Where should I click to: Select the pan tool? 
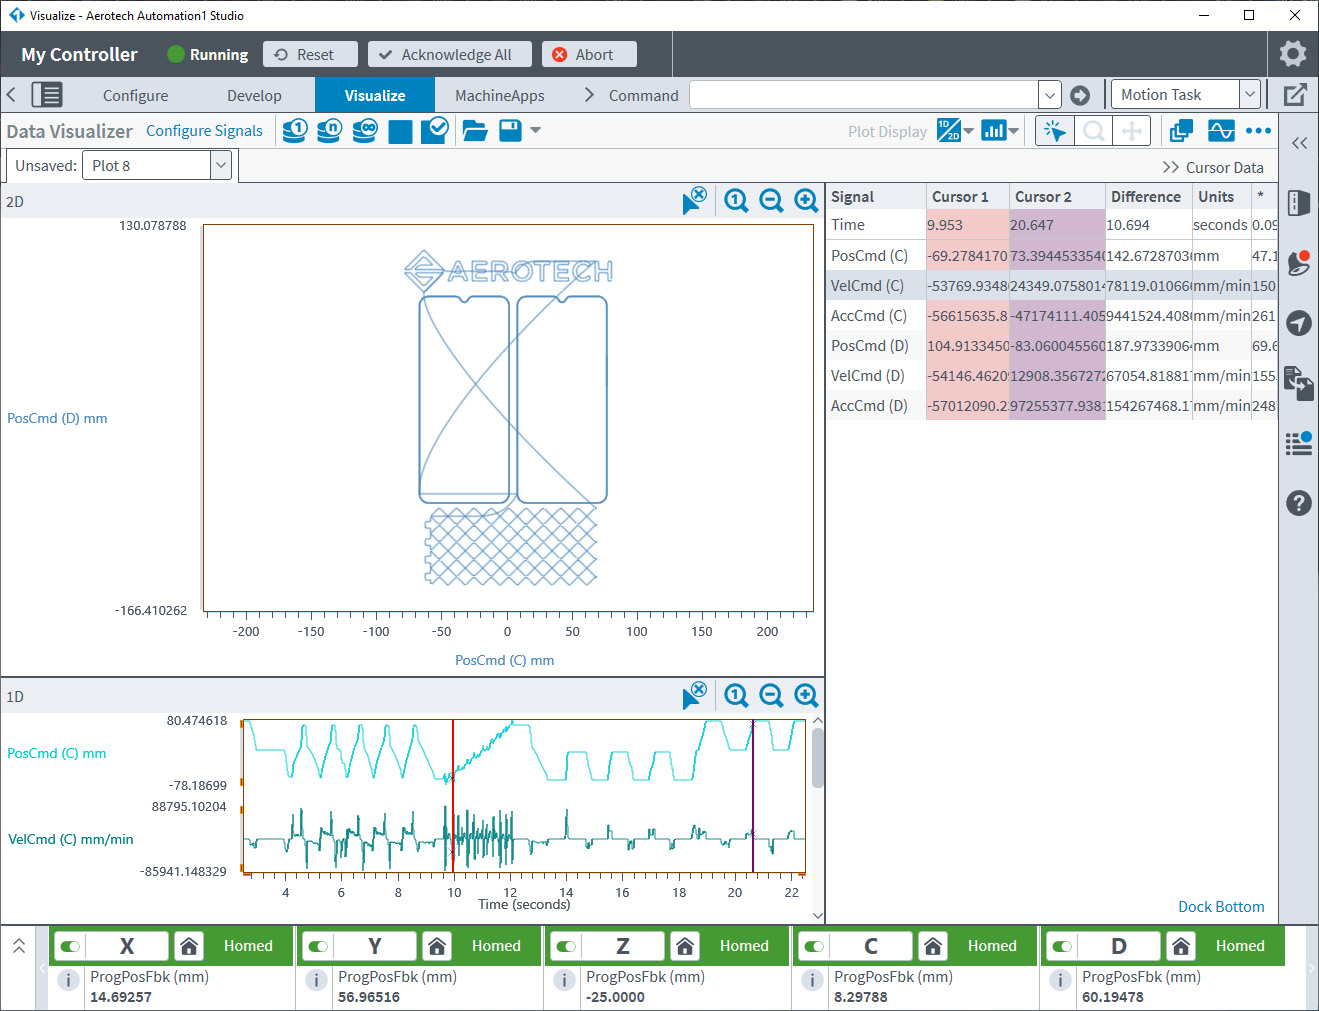1132,131
